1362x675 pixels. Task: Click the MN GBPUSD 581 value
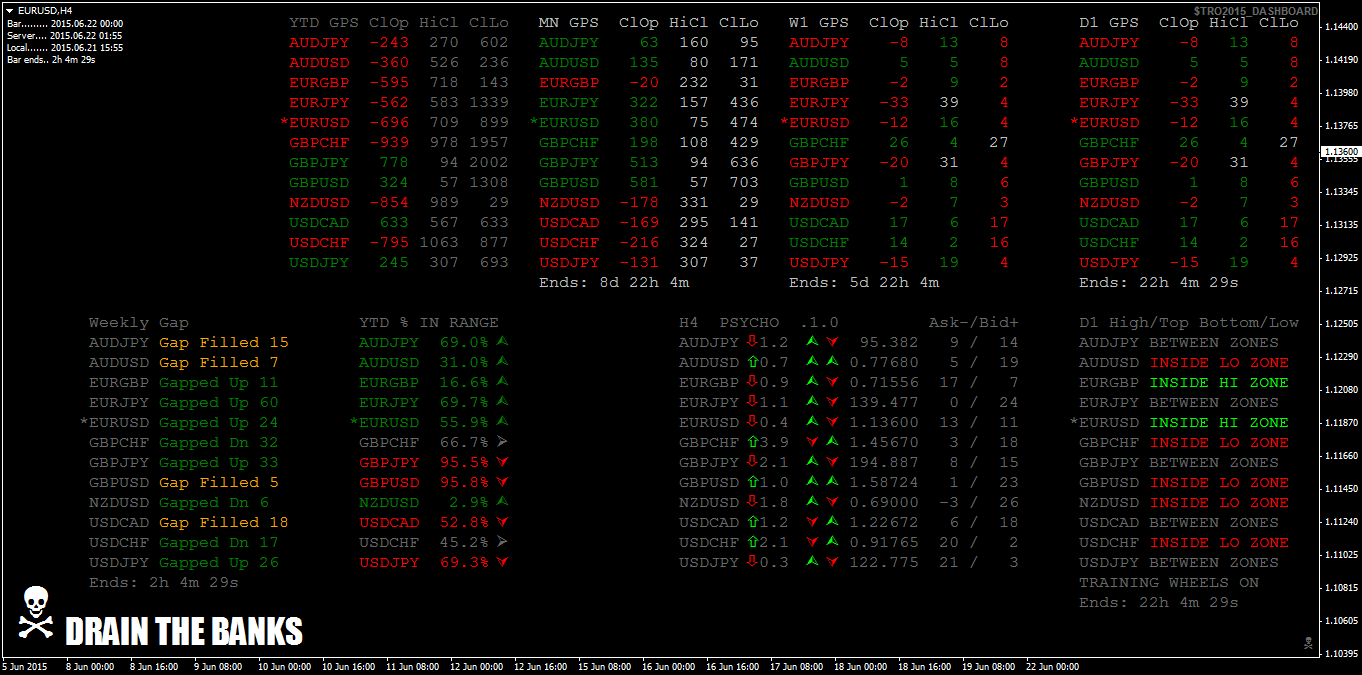644,182
